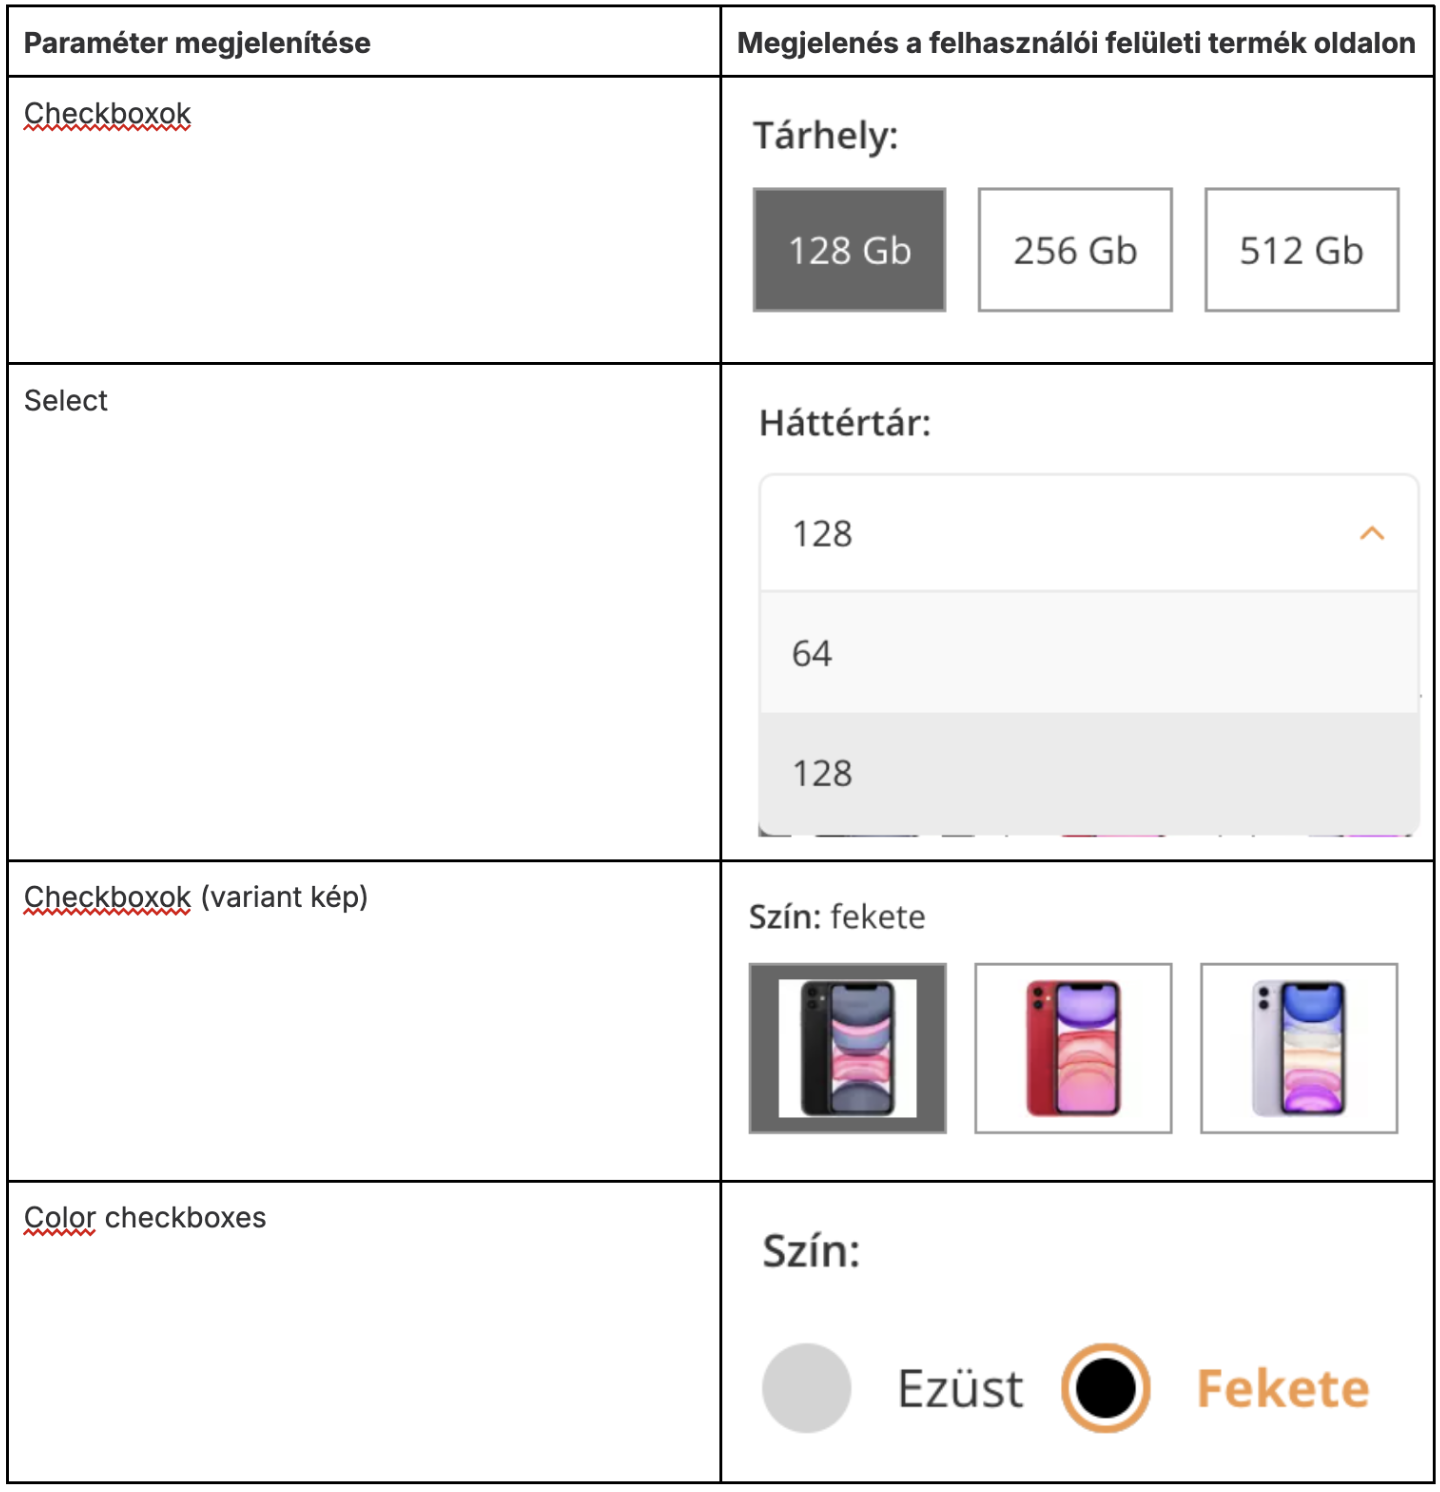Click the Paraméter megjelenítése column header
The height and width of the screenshot is (1492, 1440).
[197, 43]
